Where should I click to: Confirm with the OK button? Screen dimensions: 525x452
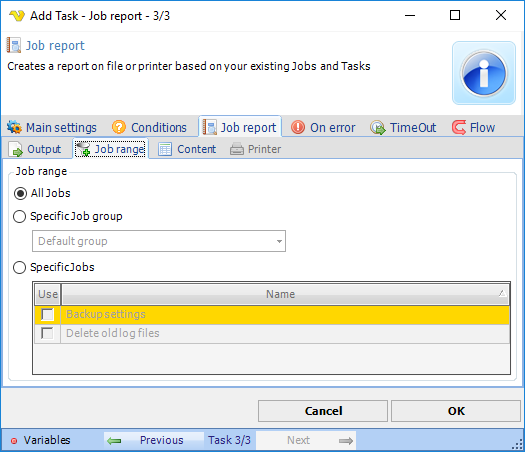coord(456,411)
